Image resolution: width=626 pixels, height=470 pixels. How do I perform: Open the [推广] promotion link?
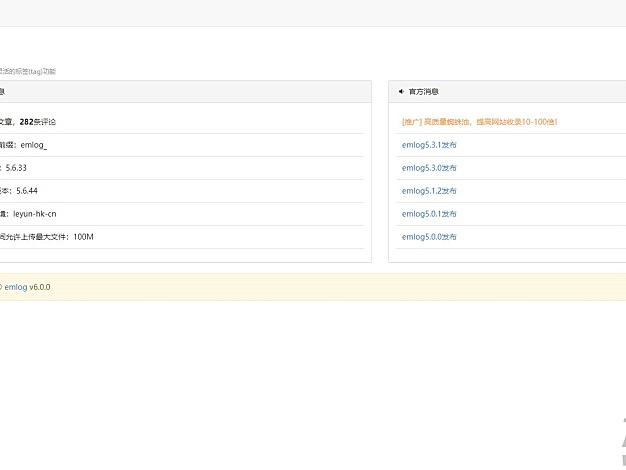click(478, 122)
